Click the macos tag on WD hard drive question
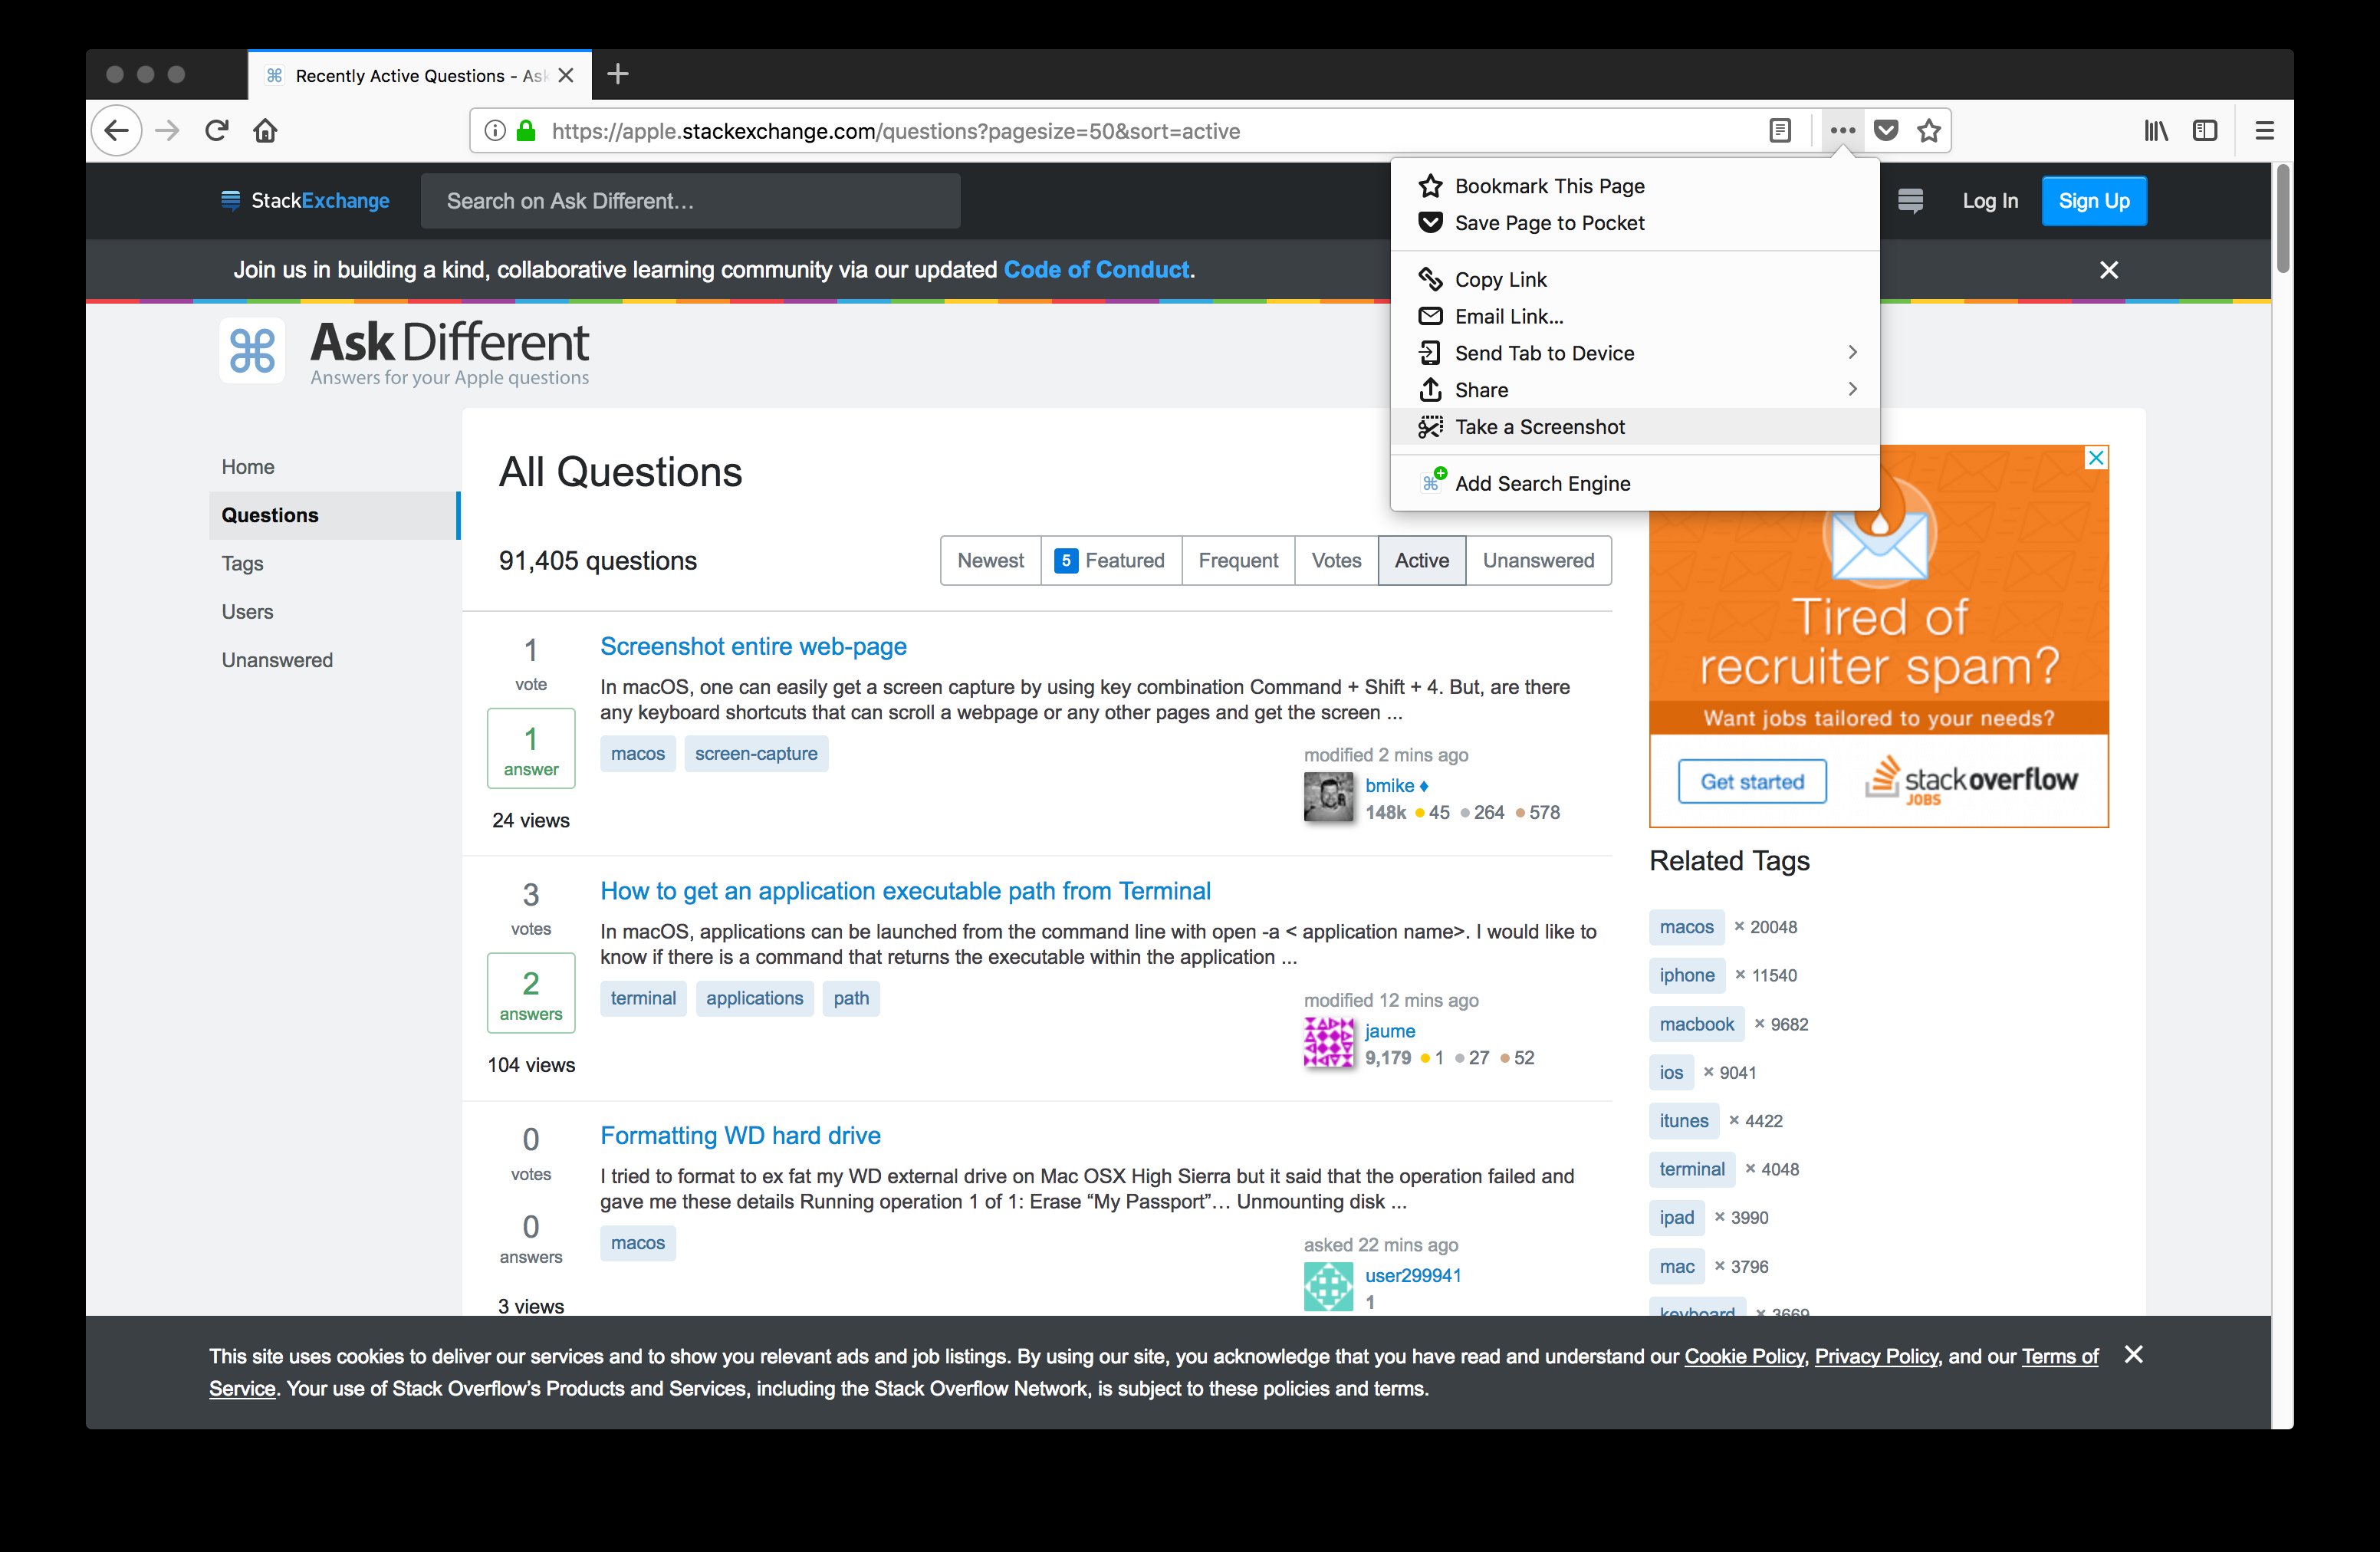 click(639, 1241)
